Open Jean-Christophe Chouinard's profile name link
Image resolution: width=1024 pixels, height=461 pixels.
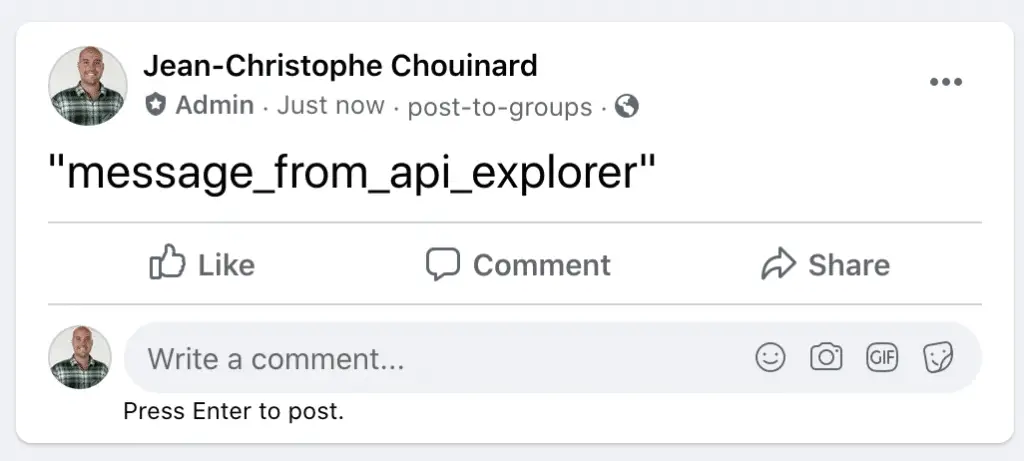click(x=340, y=65)
